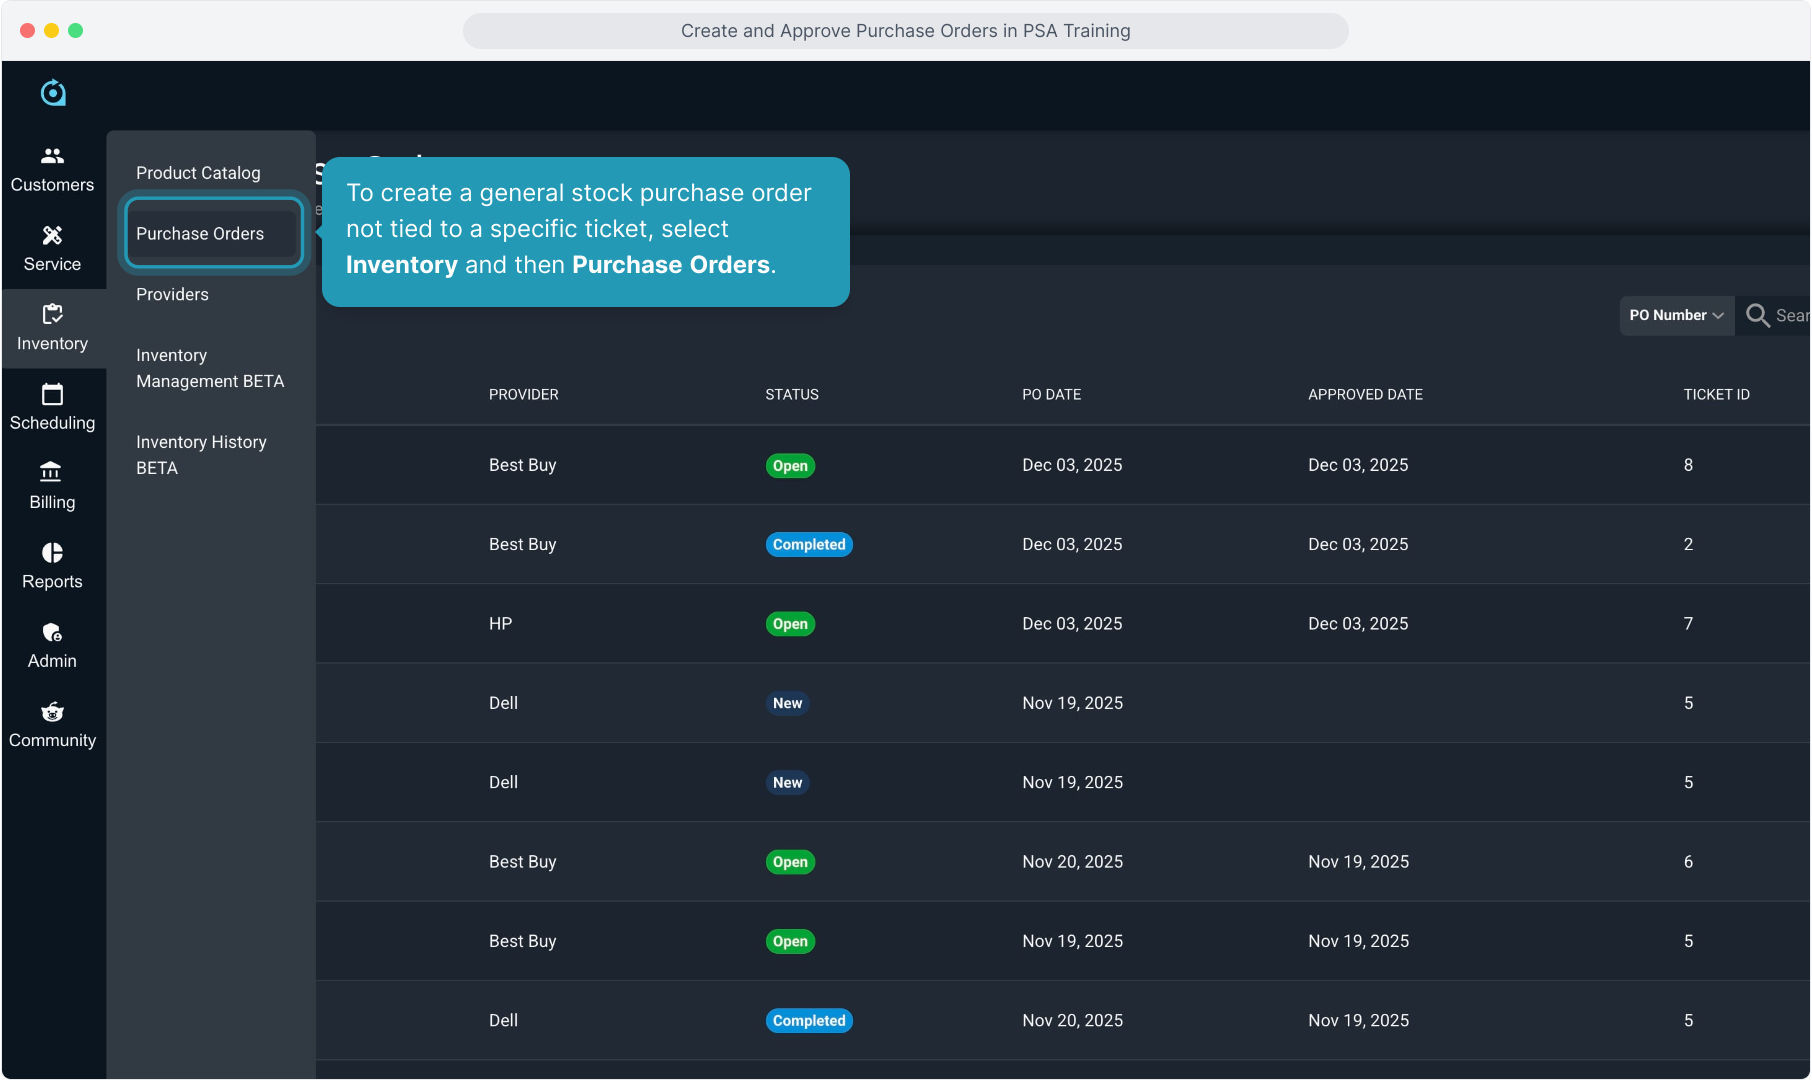Viewport: 1812px width, 1080px height.
Task: Select the Inventory sidebar icon
Action: 52,314
